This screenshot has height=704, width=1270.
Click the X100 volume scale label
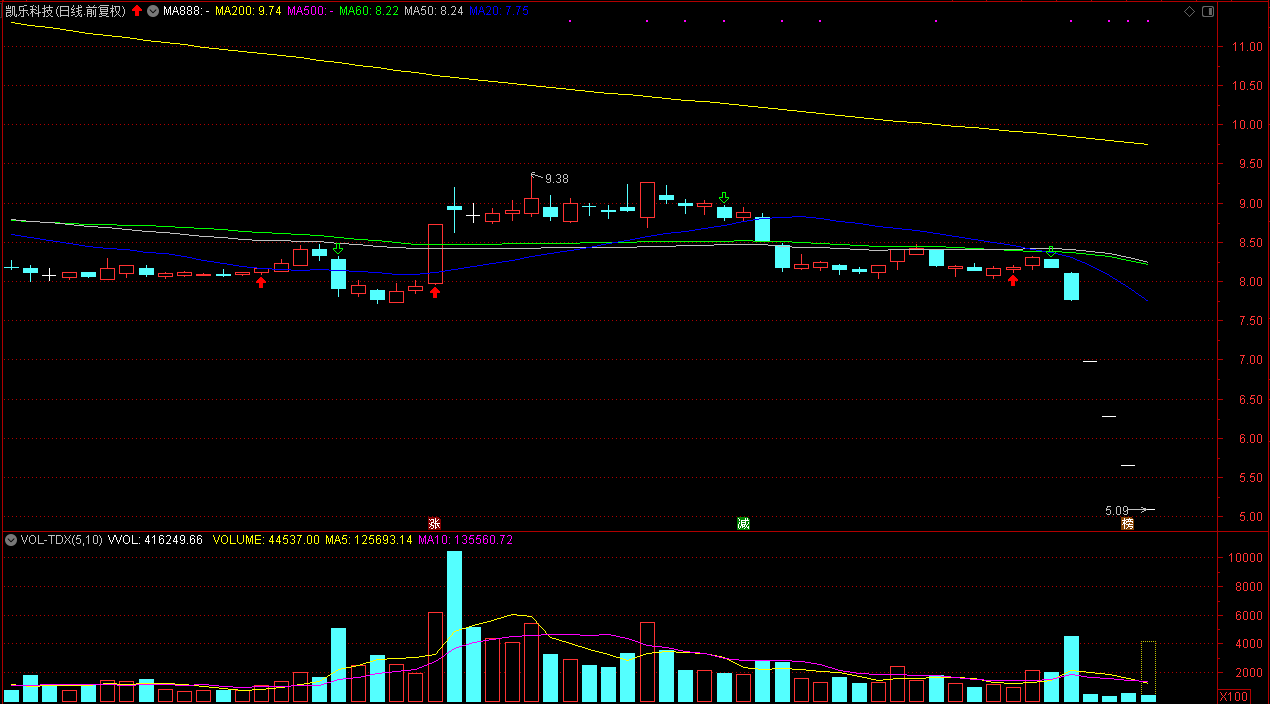pyautogui.click(x=1236, y=696)
